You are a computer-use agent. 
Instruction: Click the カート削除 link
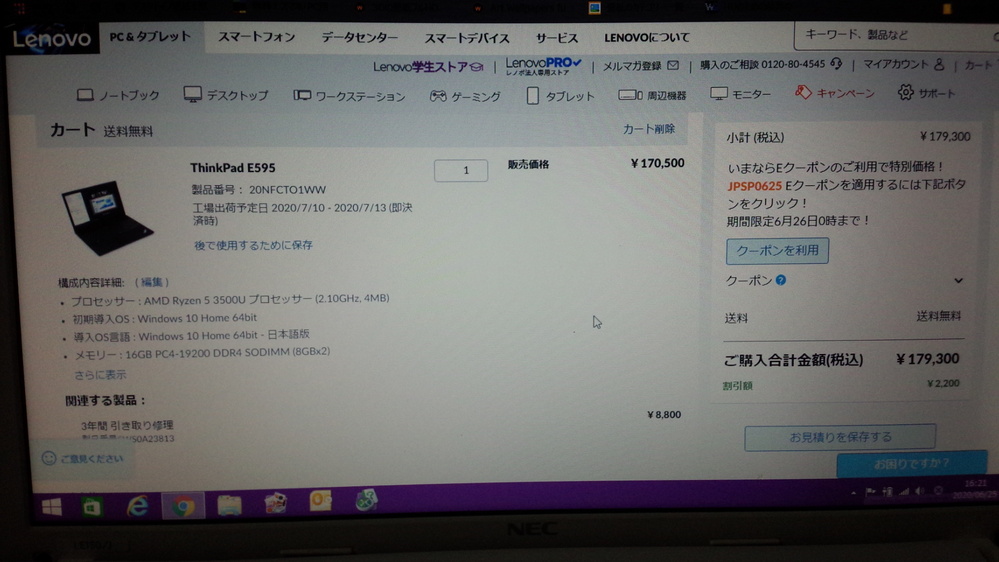[x=649, y=129]
